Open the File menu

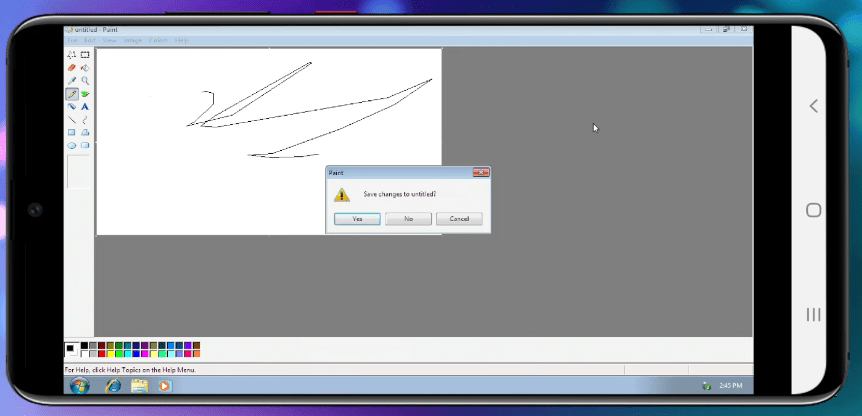point(72,40)
